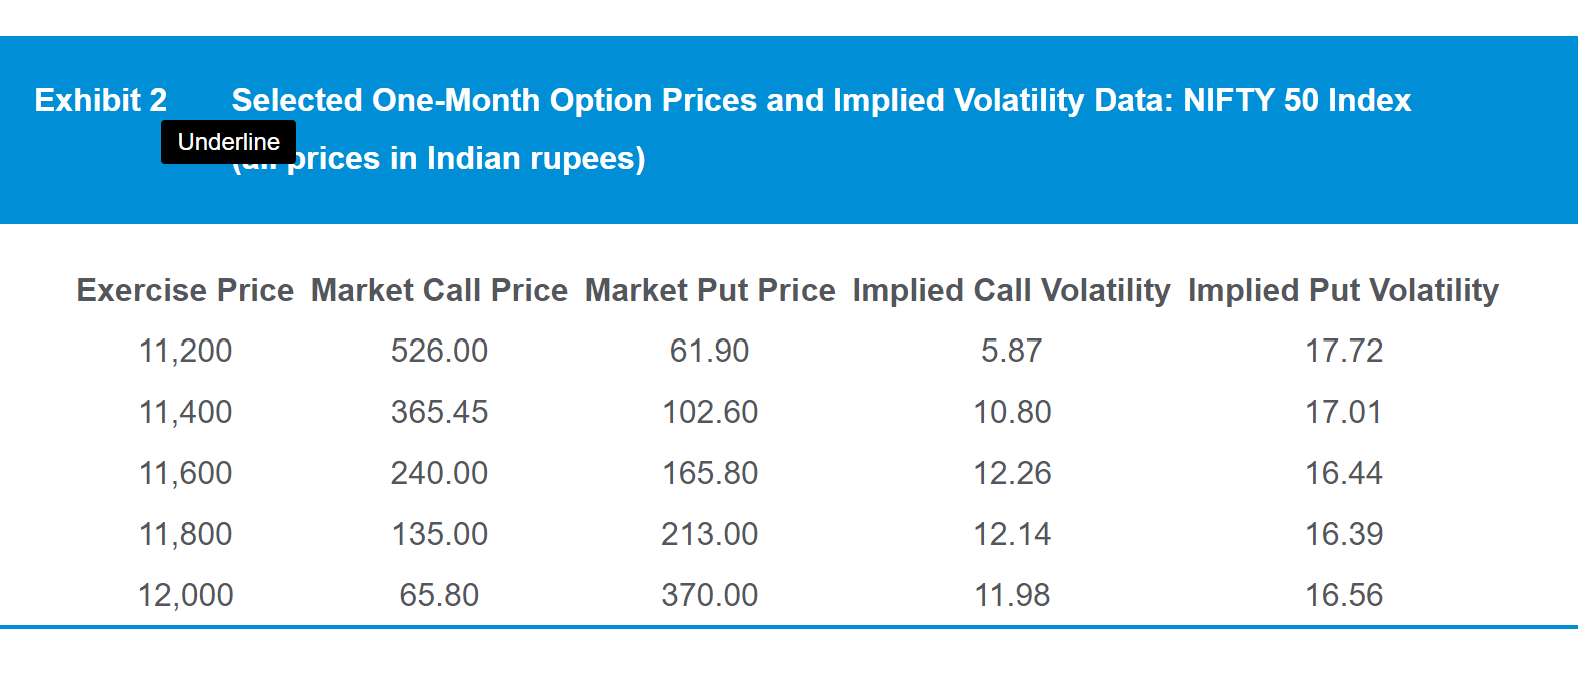The width and height of the screenshot is (1596, 680).
Task: Select the 526.00 market call price
Action: click(439, 351)
